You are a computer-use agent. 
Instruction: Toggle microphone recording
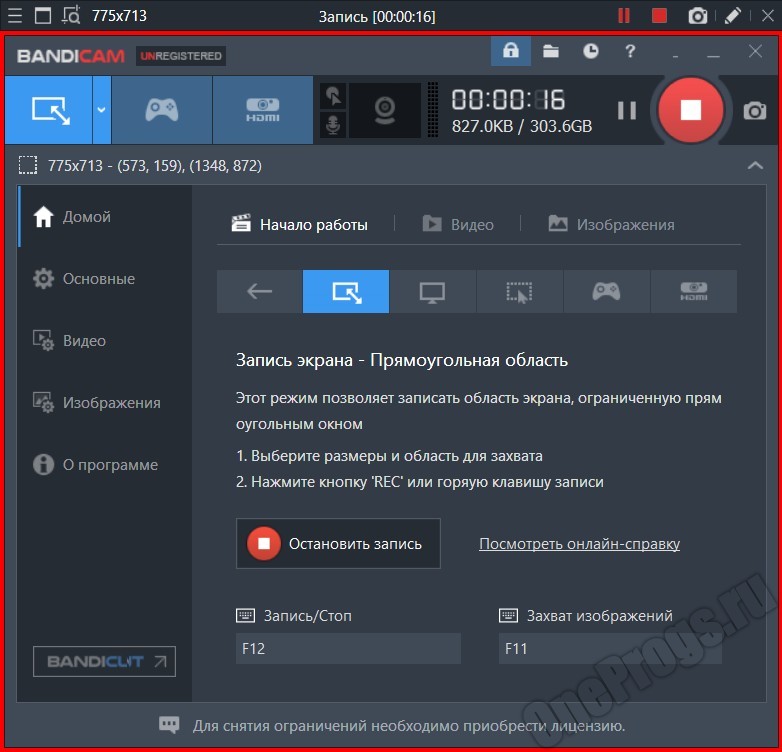point(333,125)
